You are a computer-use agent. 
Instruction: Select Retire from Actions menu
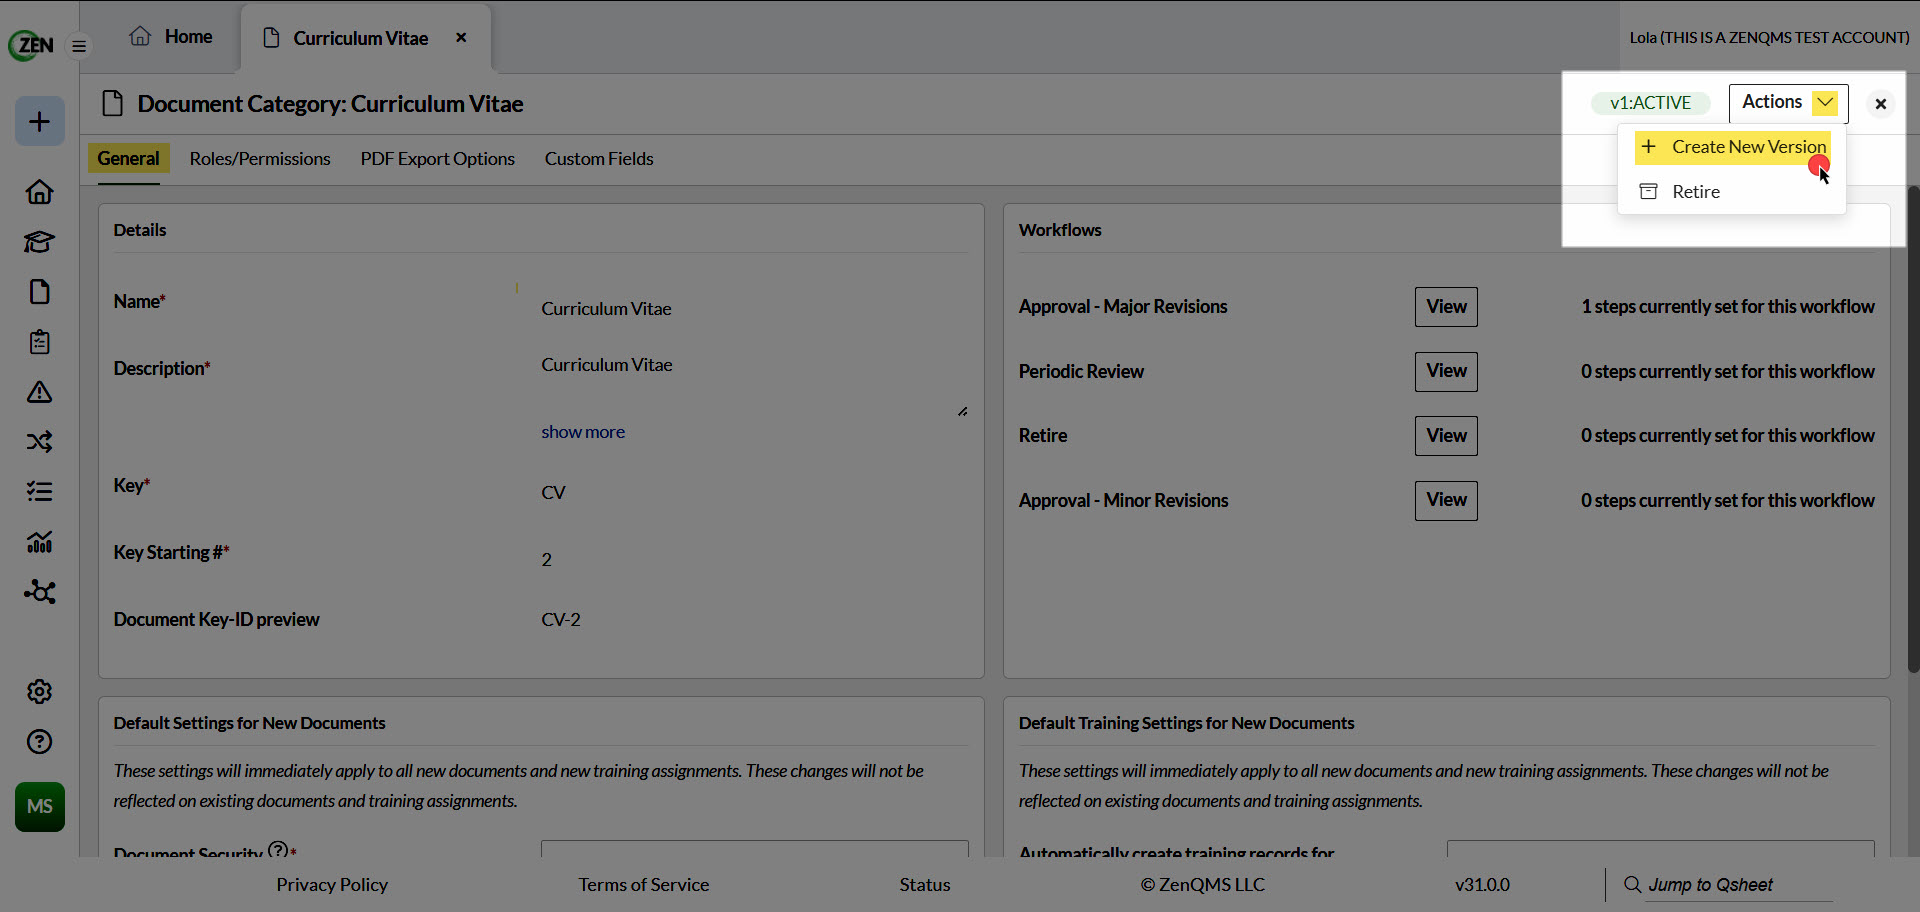pos(1681,192)
